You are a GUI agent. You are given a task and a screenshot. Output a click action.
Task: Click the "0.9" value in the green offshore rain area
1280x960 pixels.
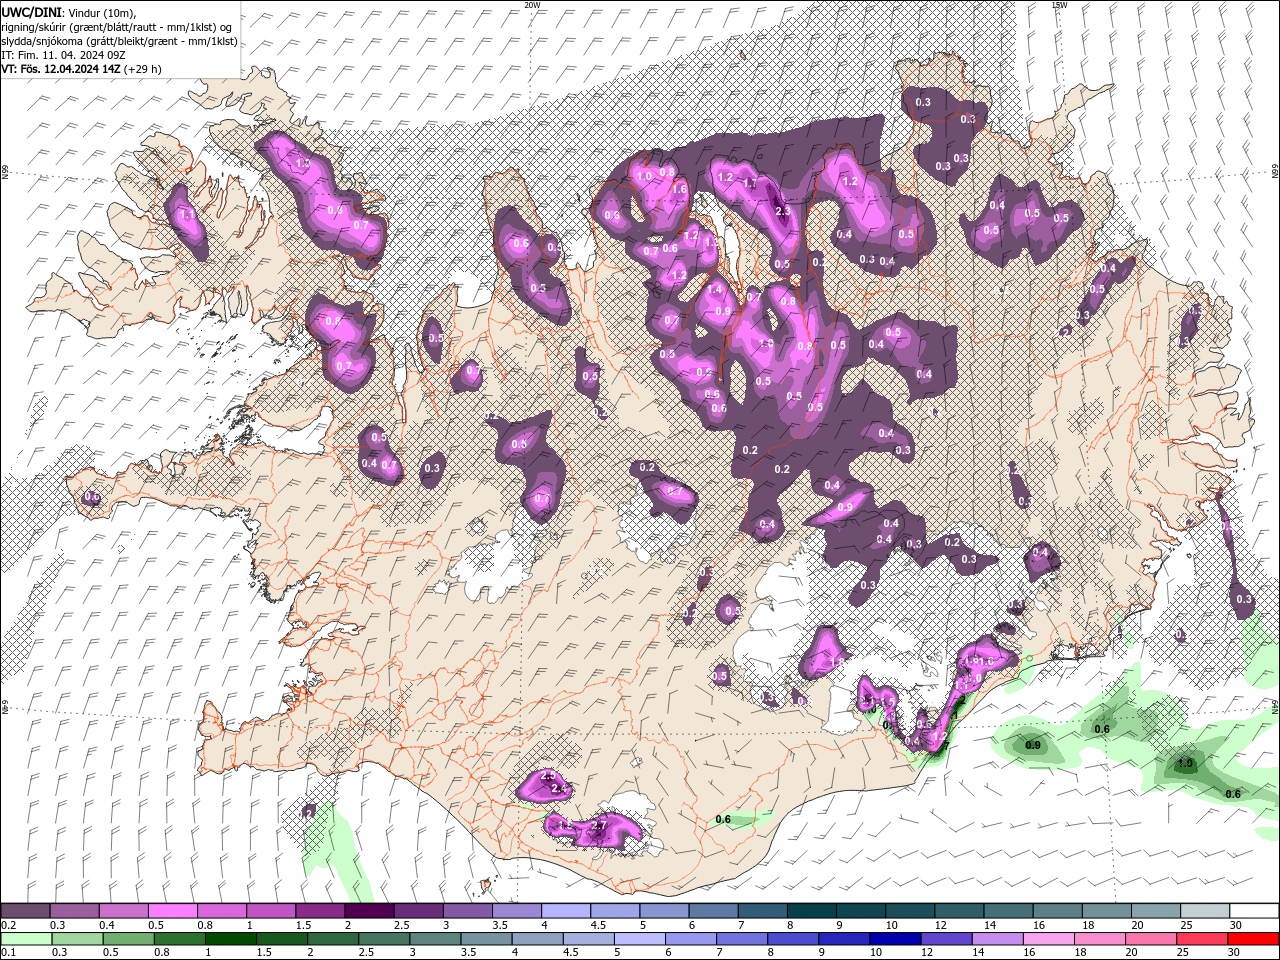1033,746
